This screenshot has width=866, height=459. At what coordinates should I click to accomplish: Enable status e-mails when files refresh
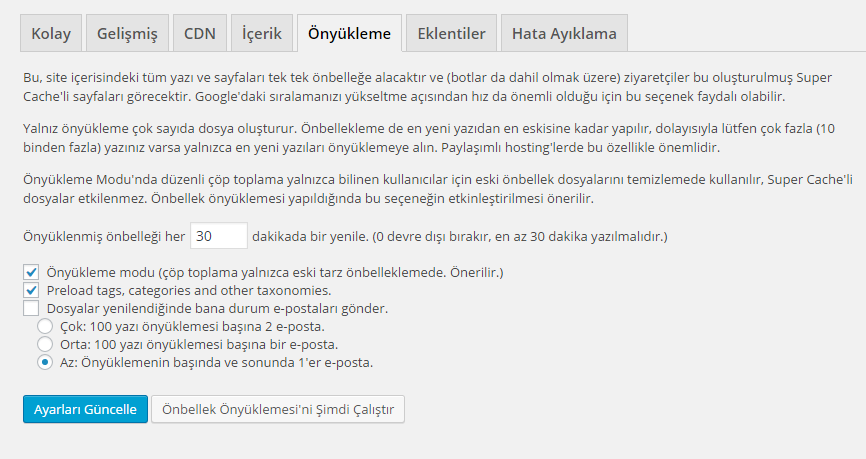[31, 309]
